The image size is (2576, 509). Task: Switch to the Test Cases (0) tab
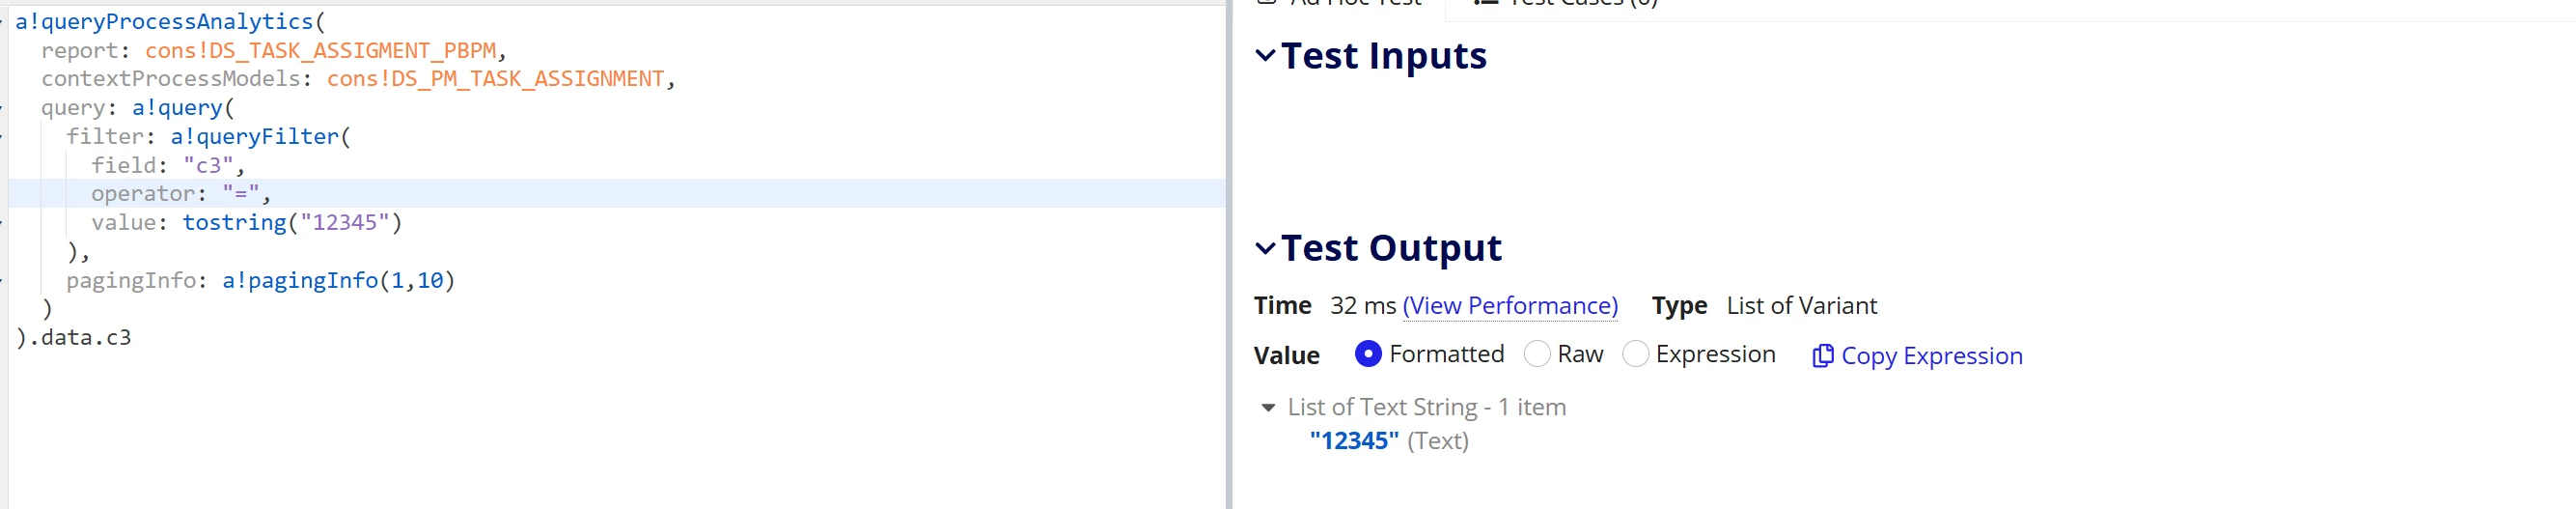point(1566,3)
